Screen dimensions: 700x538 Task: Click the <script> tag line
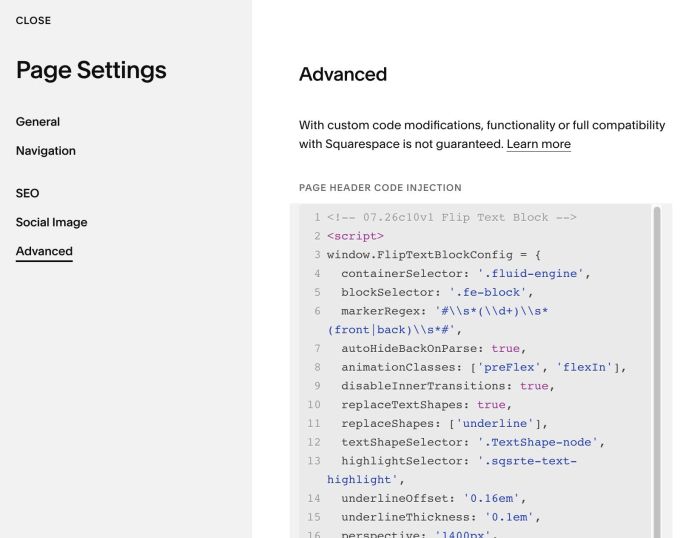(x=355, y=236)
